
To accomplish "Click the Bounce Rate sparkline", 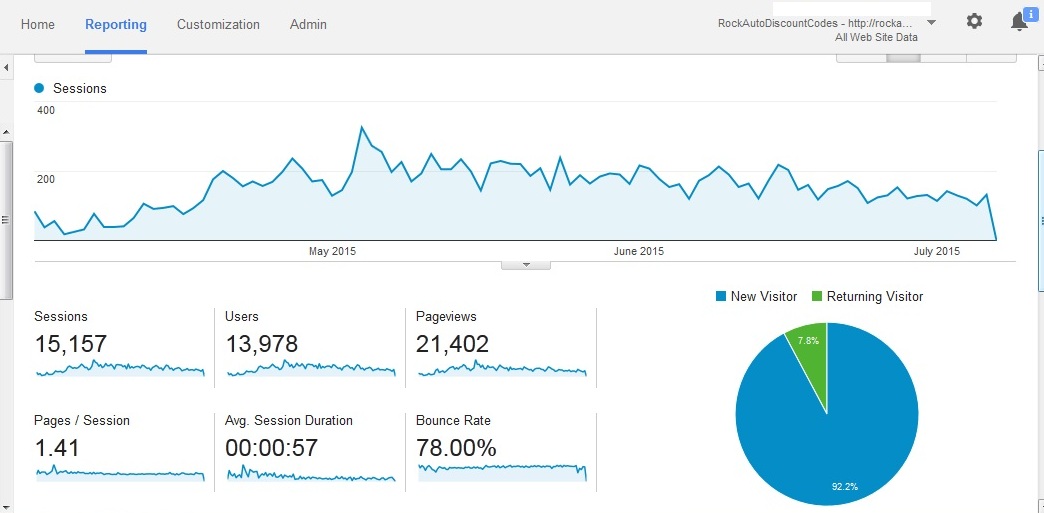I will coord(502,472).
